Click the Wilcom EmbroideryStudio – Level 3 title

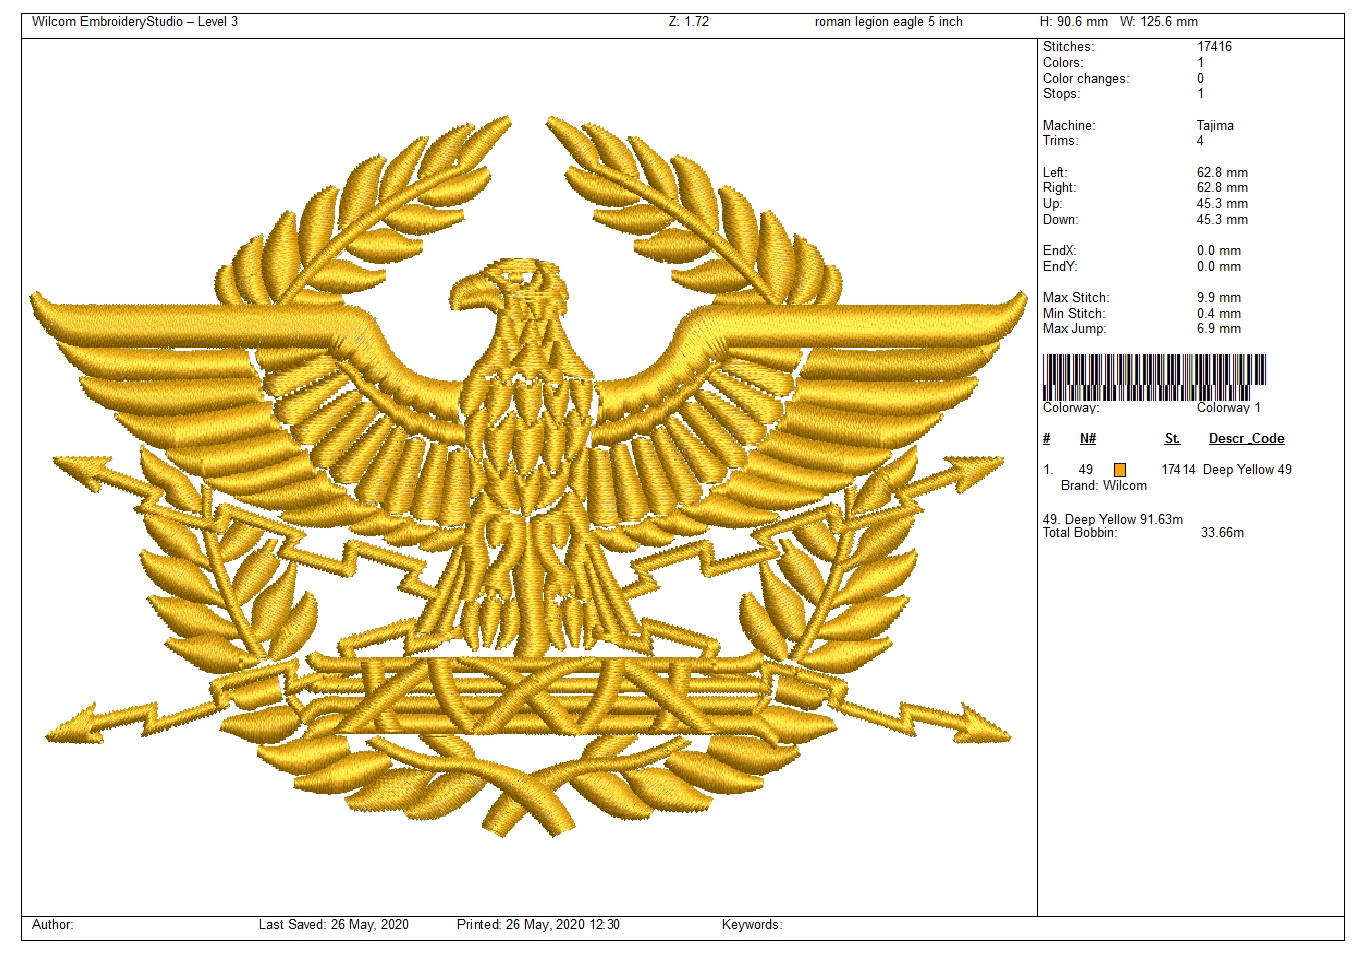click(x=135, y=22)
